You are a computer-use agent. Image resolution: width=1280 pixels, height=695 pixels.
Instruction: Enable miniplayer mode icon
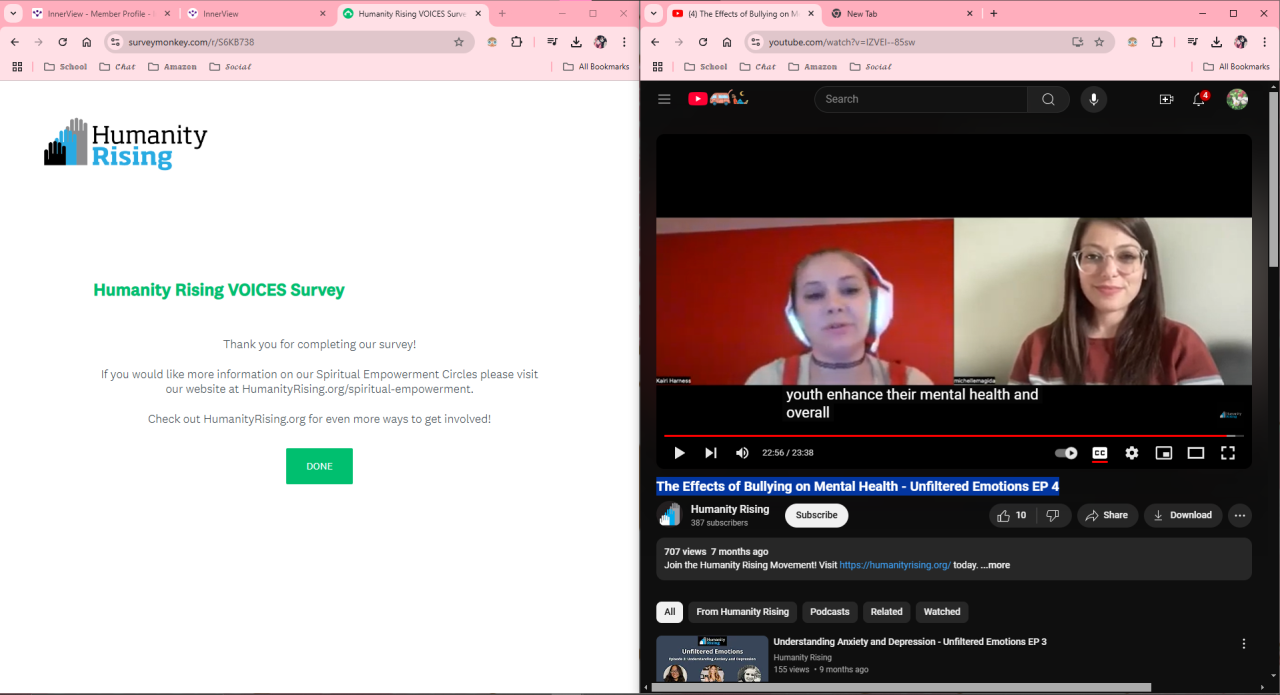pyautogui.click(x=1163, y=453)
